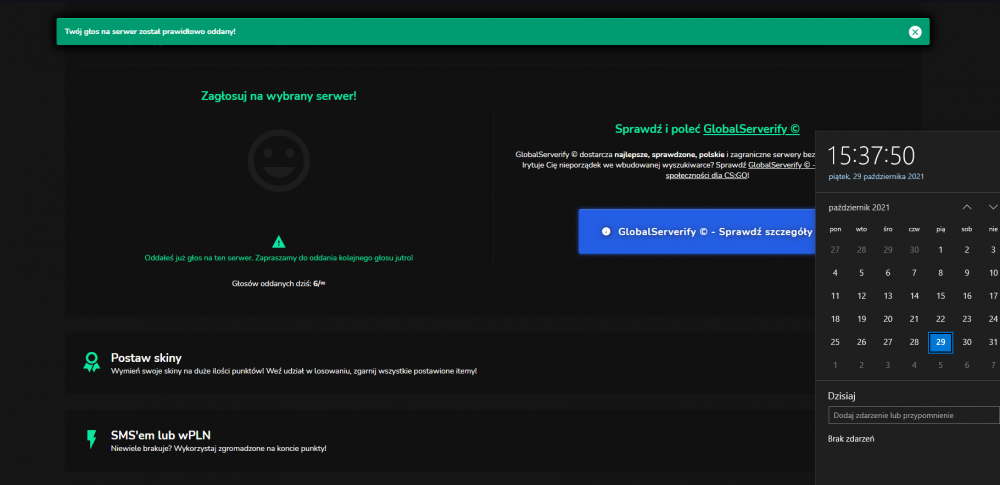Select October 19 in the calendar
1000x485 pixels.
pos(862,319)
